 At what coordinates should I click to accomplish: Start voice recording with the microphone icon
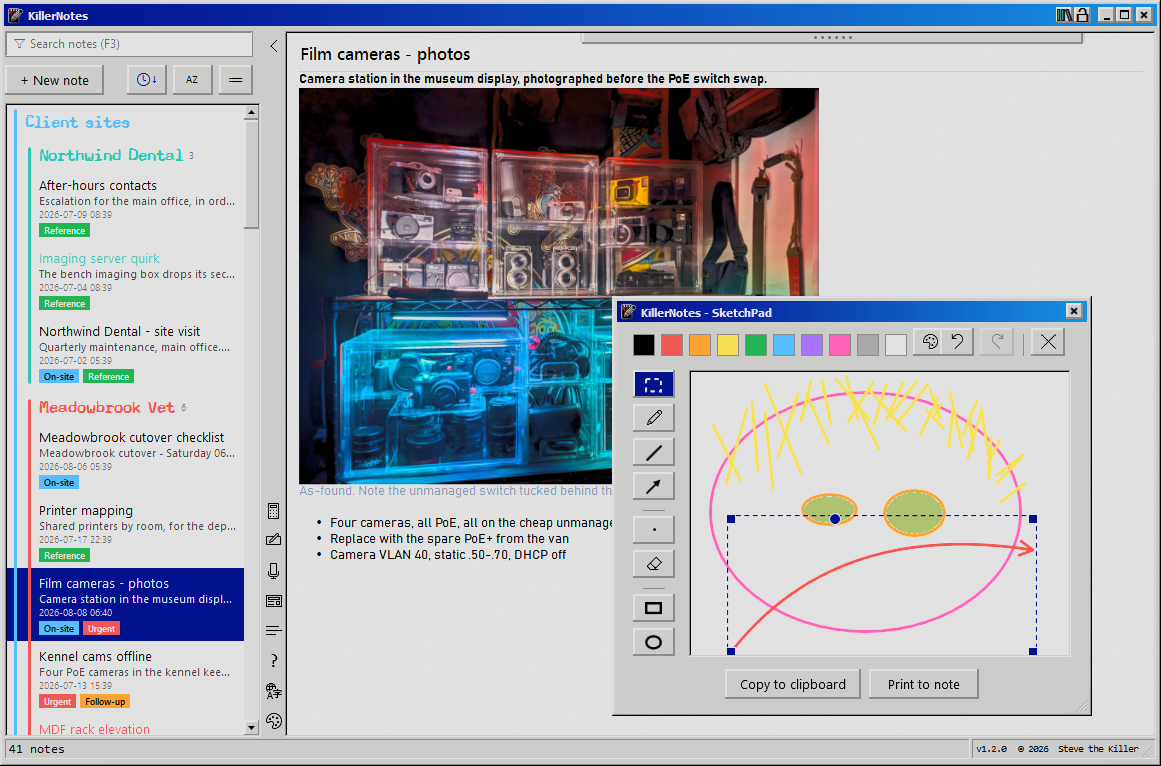tap(273, 571)
